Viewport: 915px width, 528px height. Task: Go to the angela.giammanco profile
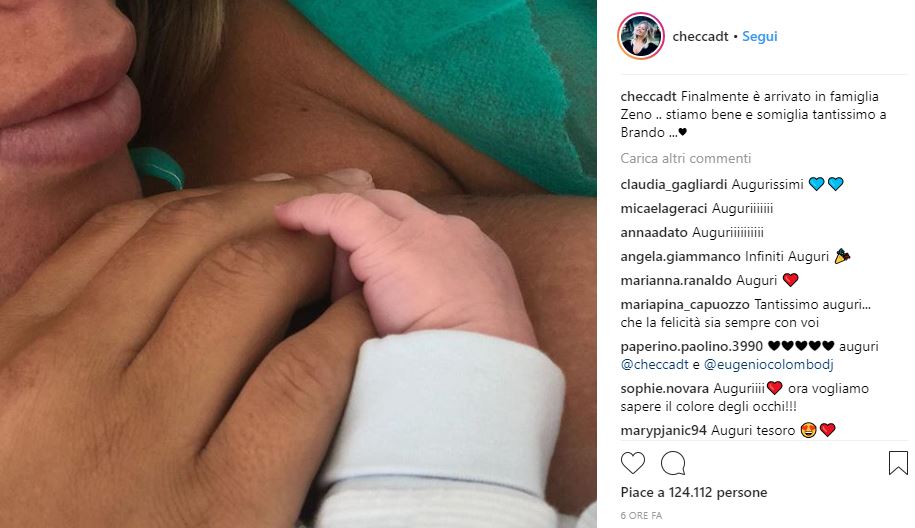[680, 257]
